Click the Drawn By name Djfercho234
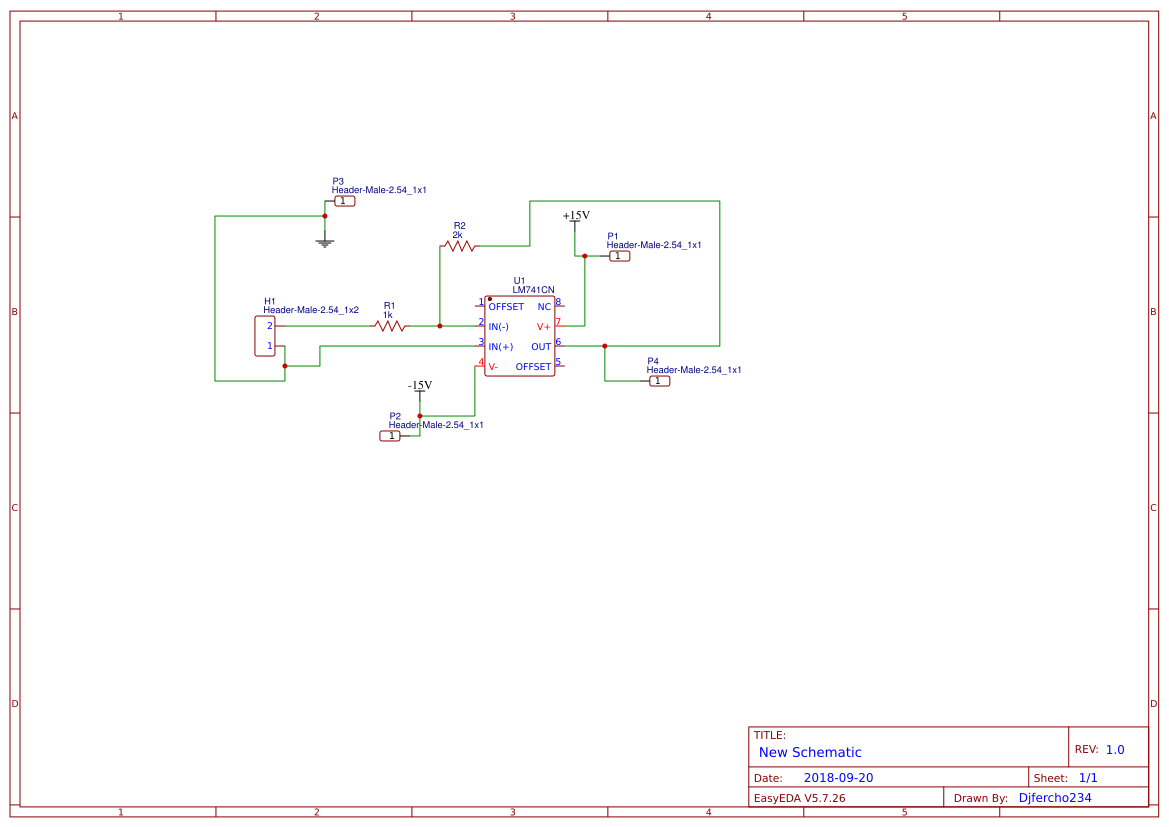Image resolution: width=1169 pixels, height=827 pixels. click(1055, 798)
